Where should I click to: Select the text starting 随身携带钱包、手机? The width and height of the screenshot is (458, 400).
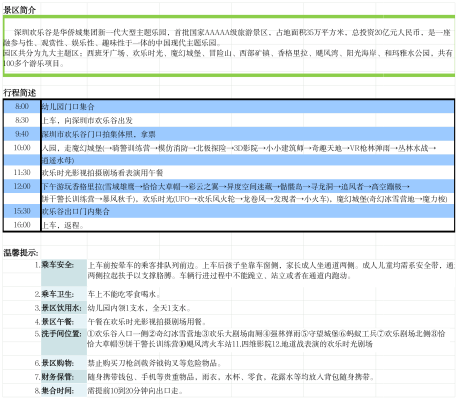pyautogui.click(x=231, y=377)
